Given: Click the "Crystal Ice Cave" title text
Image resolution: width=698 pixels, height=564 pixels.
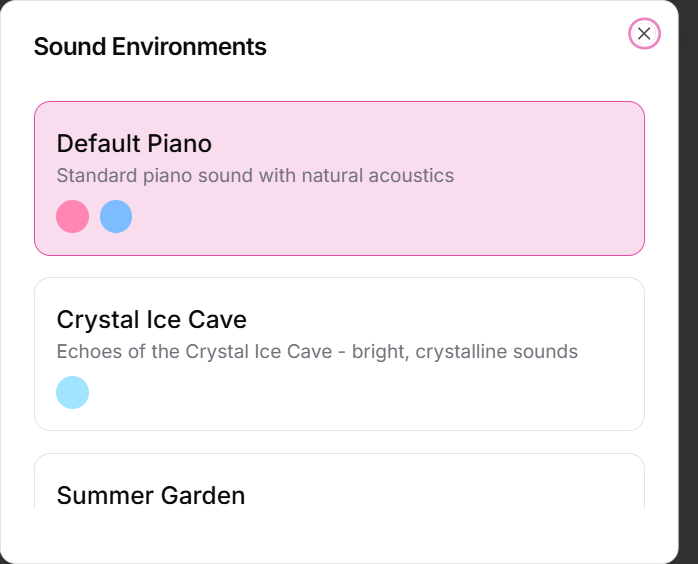Looking at the screenshot, I should click(x=152, y=320).
